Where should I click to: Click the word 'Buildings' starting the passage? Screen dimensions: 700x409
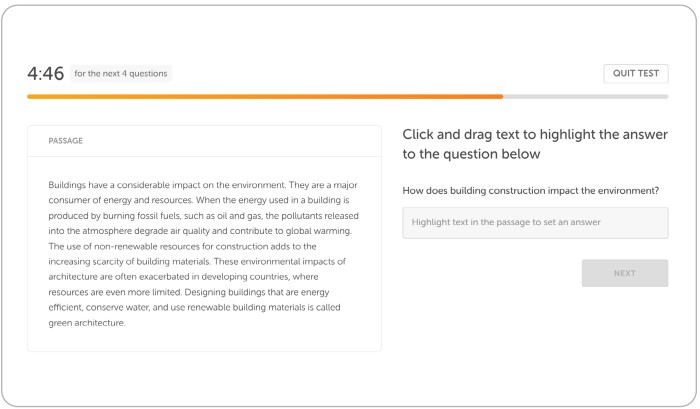point(67,185)
